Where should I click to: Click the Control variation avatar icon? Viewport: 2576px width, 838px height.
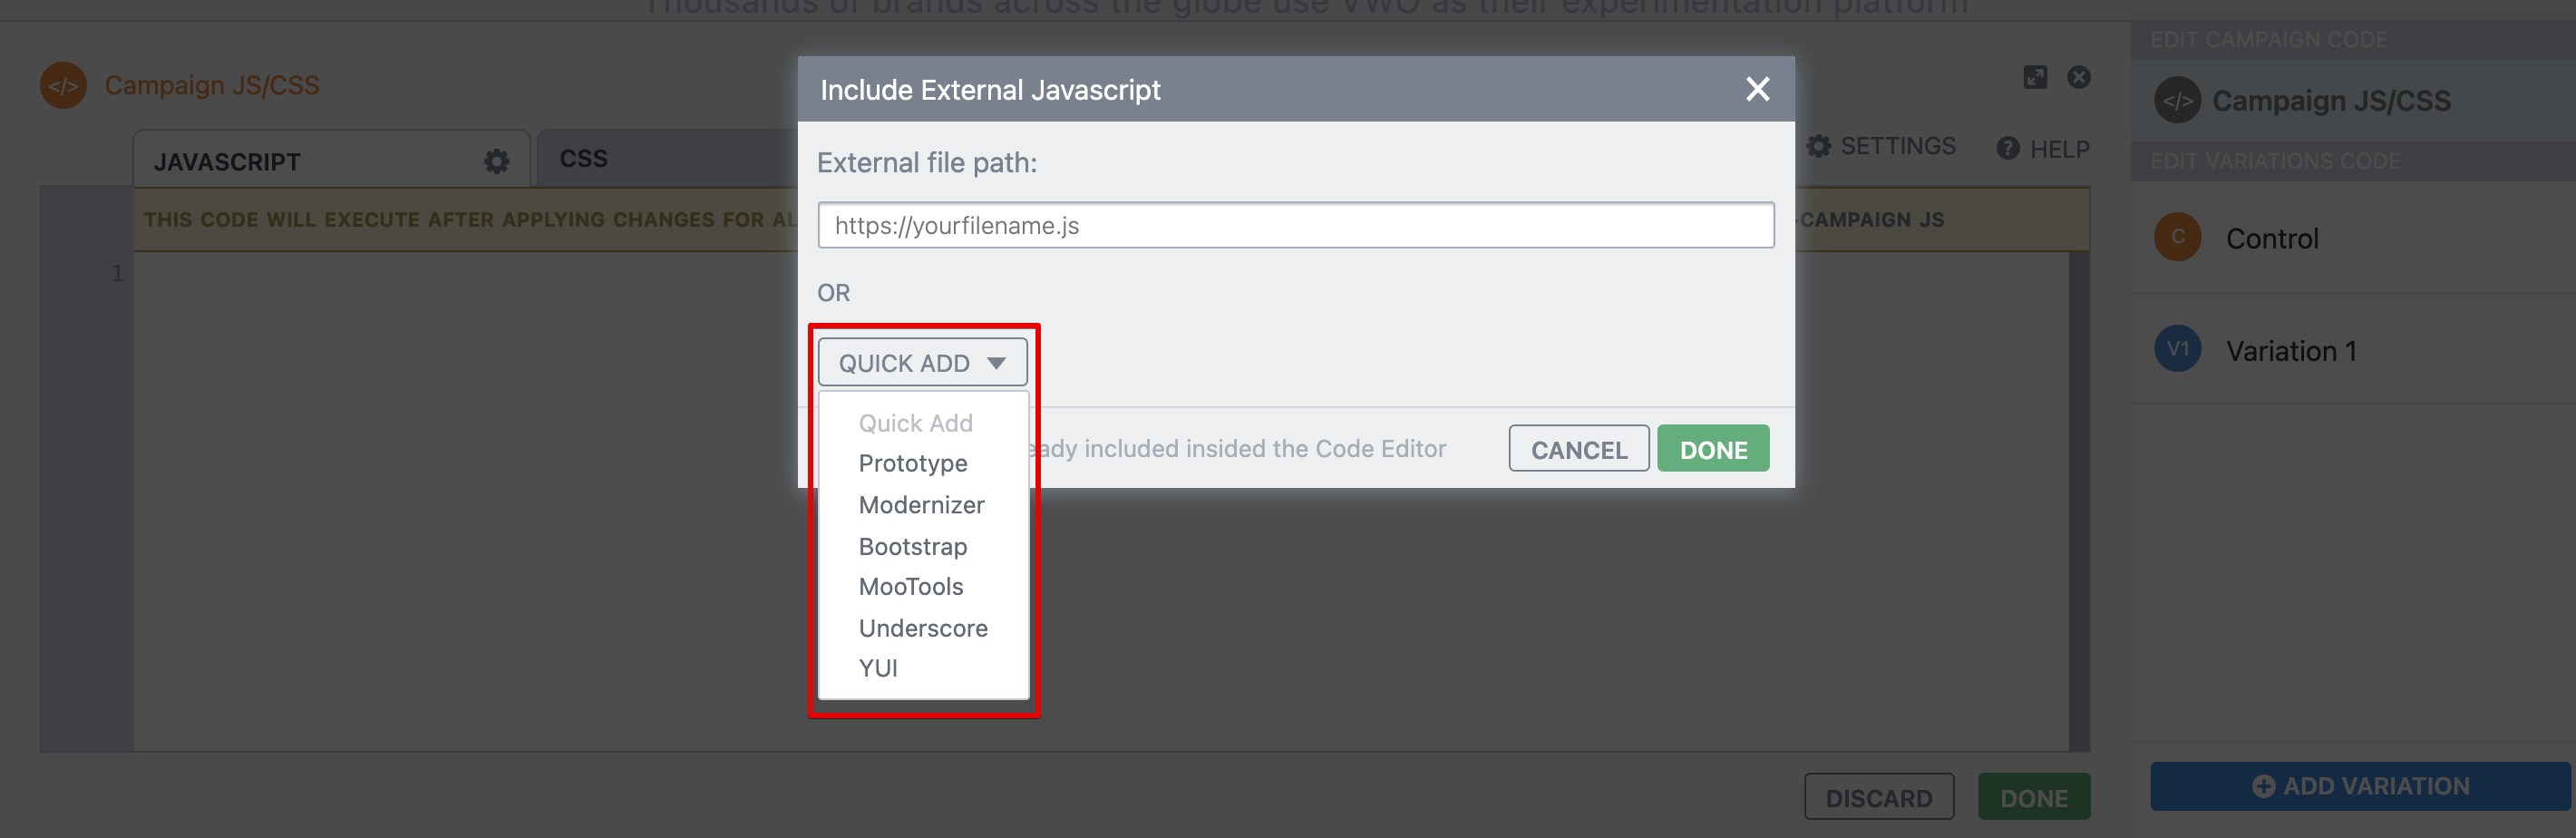click(x=2177, y=238)
